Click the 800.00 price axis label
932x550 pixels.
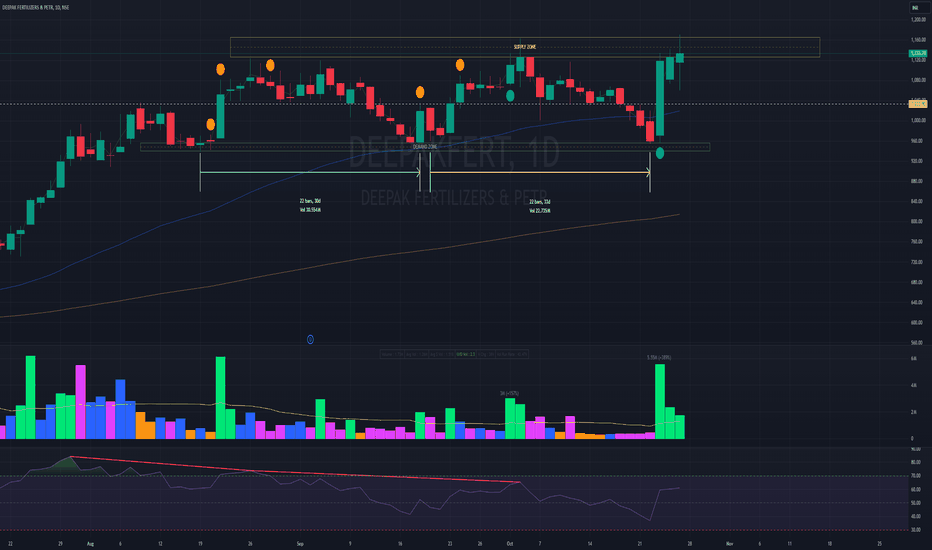click(917, 221)
